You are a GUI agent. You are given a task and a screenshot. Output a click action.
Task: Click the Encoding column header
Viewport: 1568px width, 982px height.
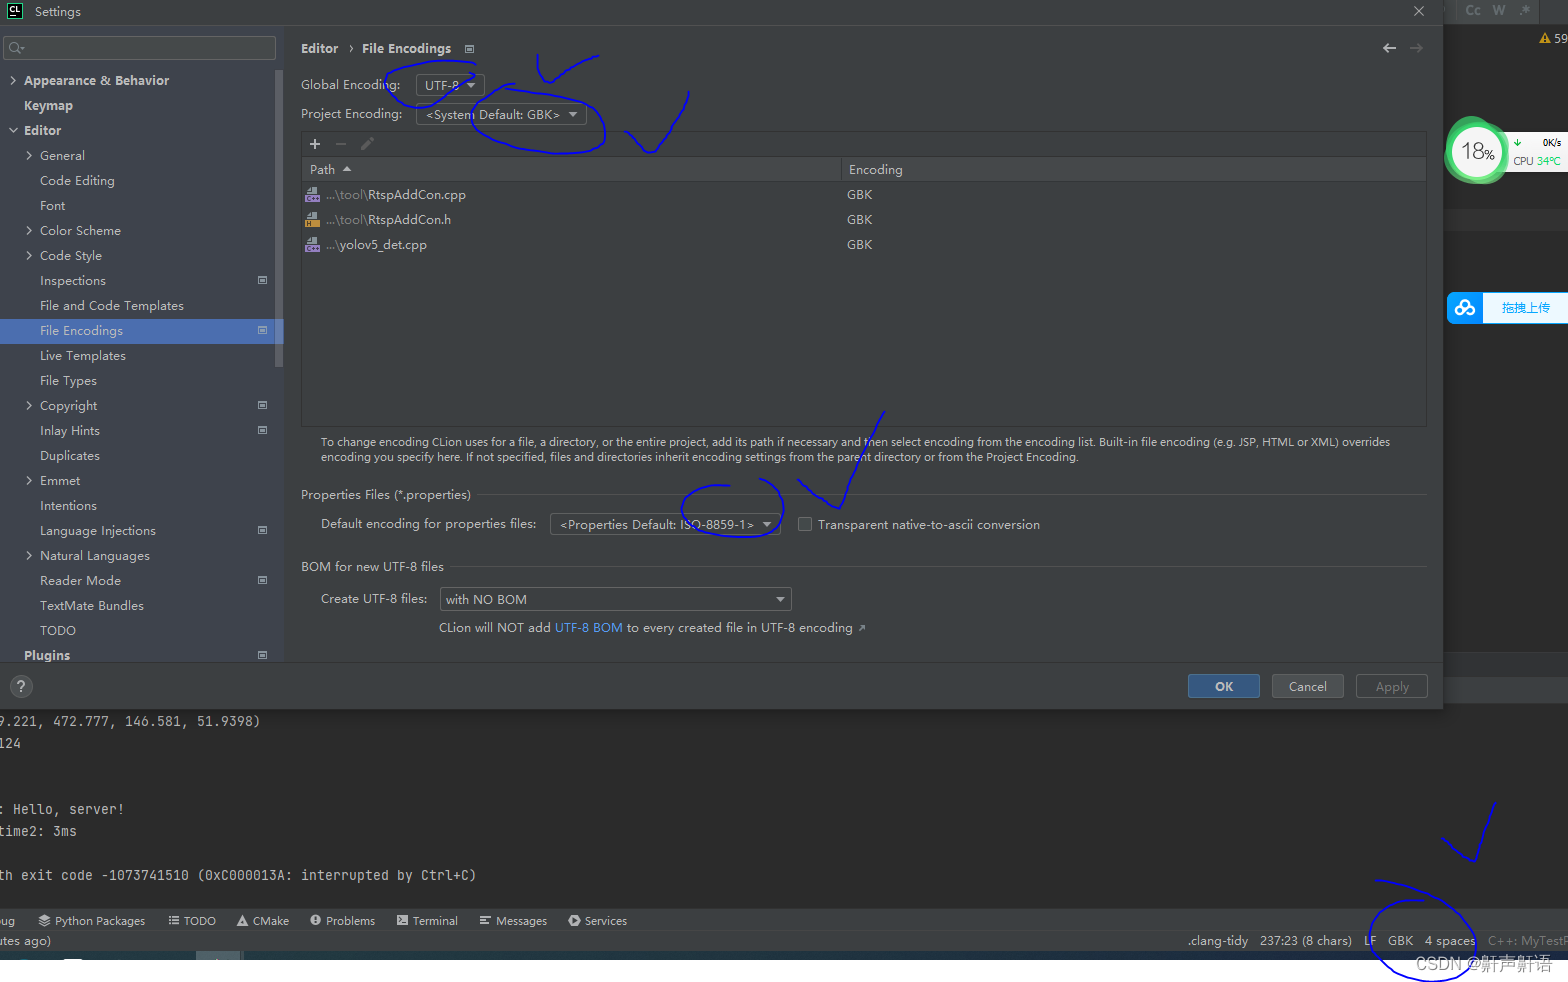click(1134, 170)
